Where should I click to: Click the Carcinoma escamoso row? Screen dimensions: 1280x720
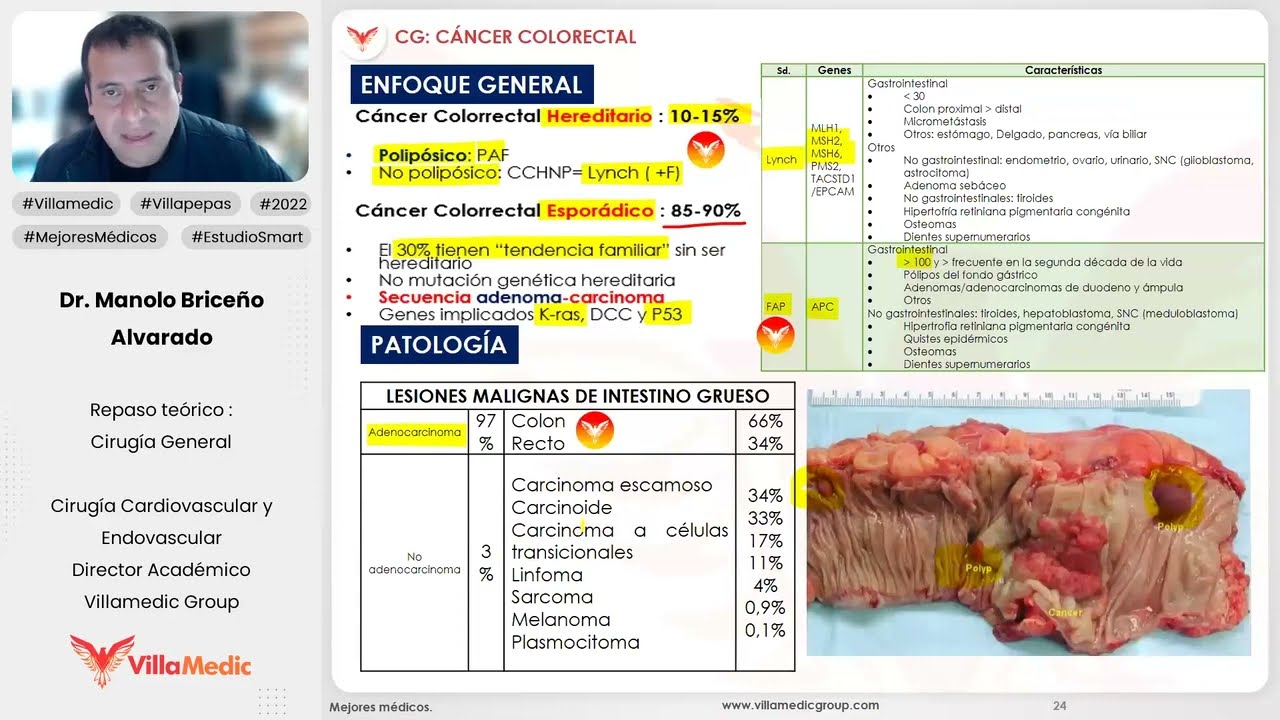coord(612,485)
